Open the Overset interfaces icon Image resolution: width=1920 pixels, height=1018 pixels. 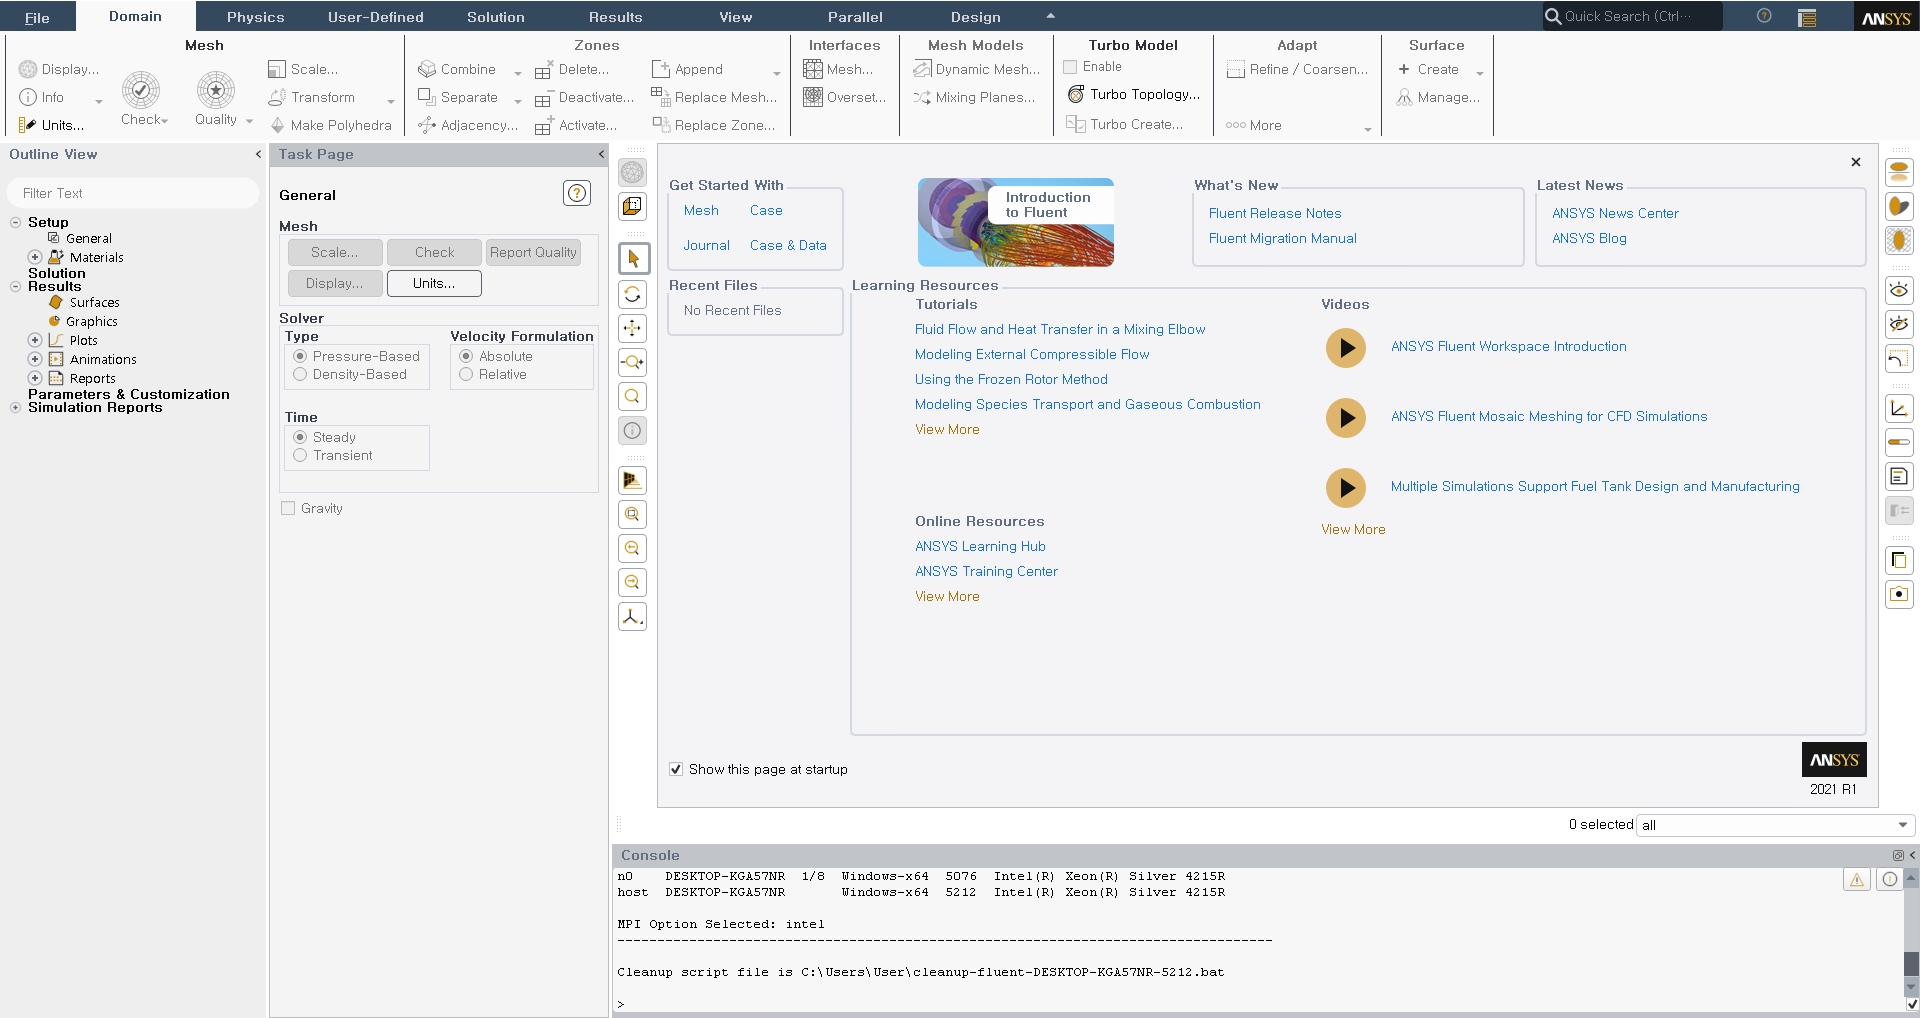[x=813, y=97]
